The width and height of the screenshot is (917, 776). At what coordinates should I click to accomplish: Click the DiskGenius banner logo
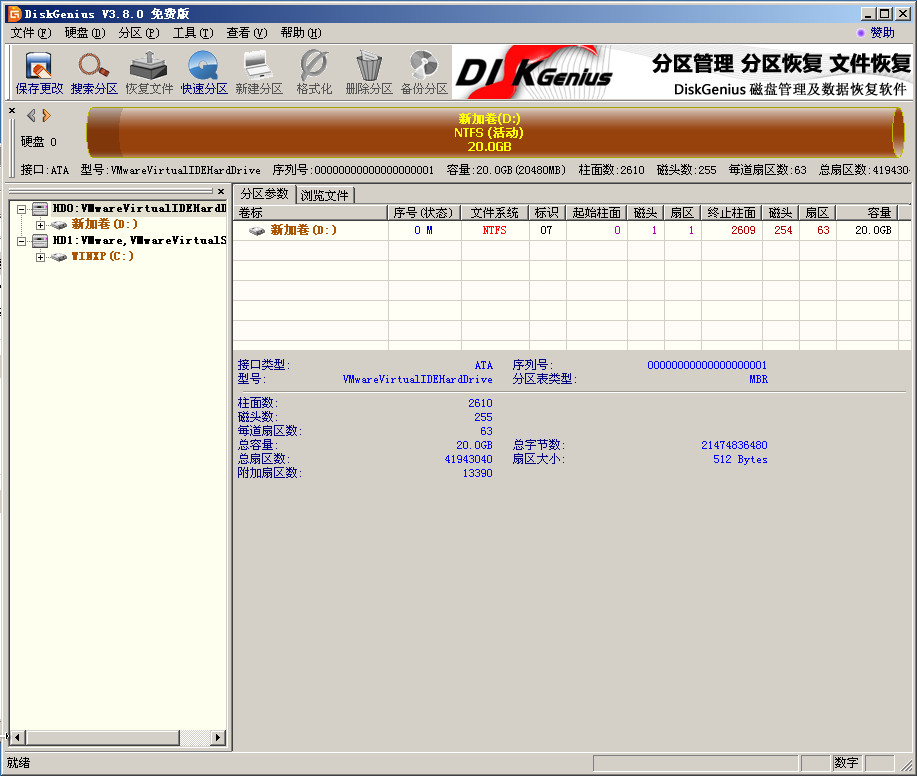[x=533, y=73]
